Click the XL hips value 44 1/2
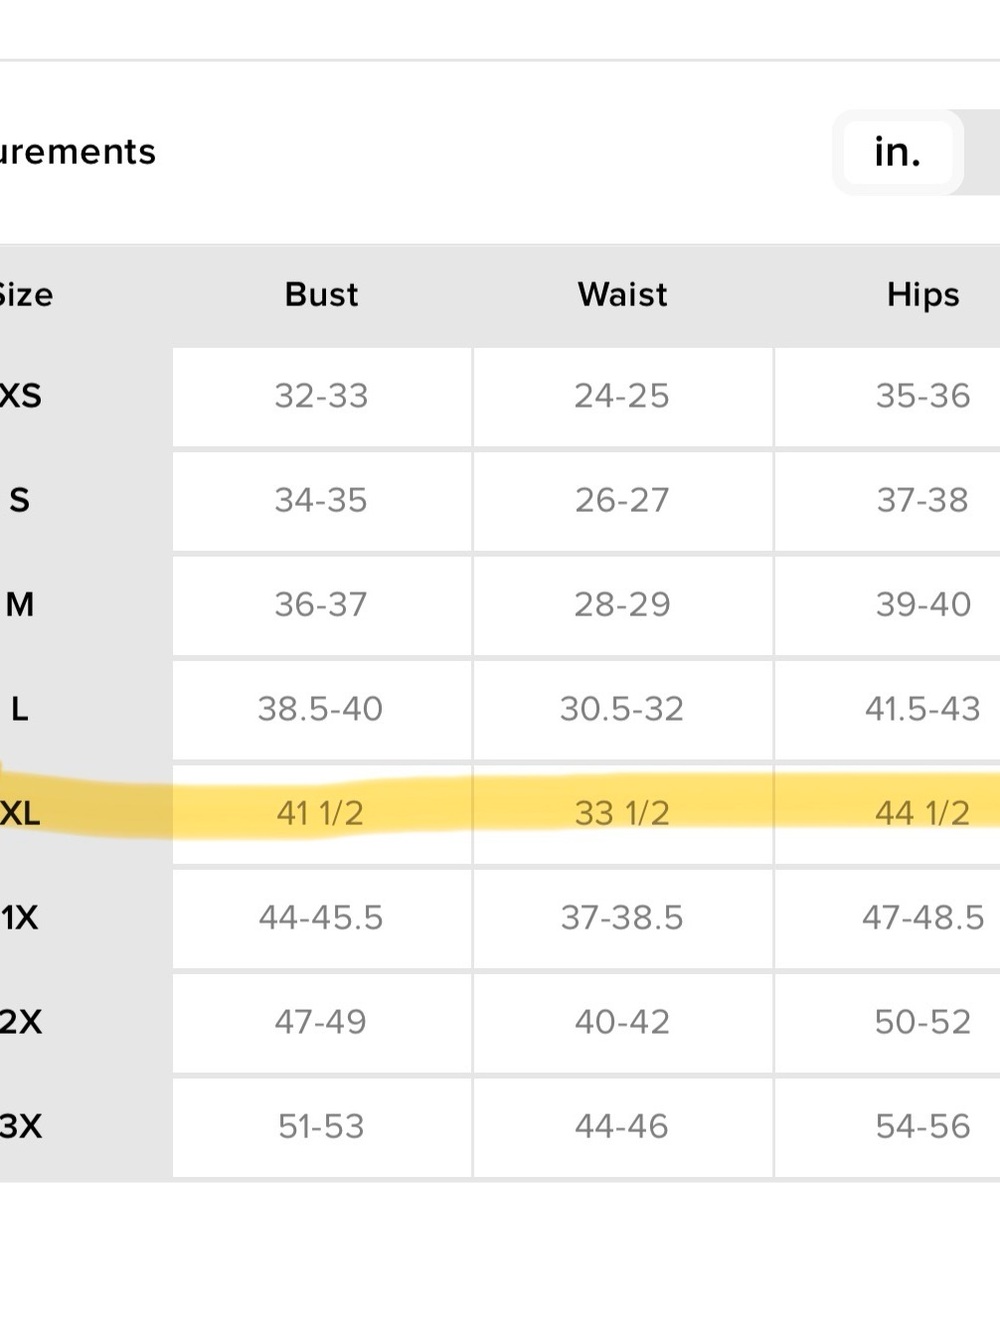This screenshot has height=1333, width=1000. [x=923, y=813]
